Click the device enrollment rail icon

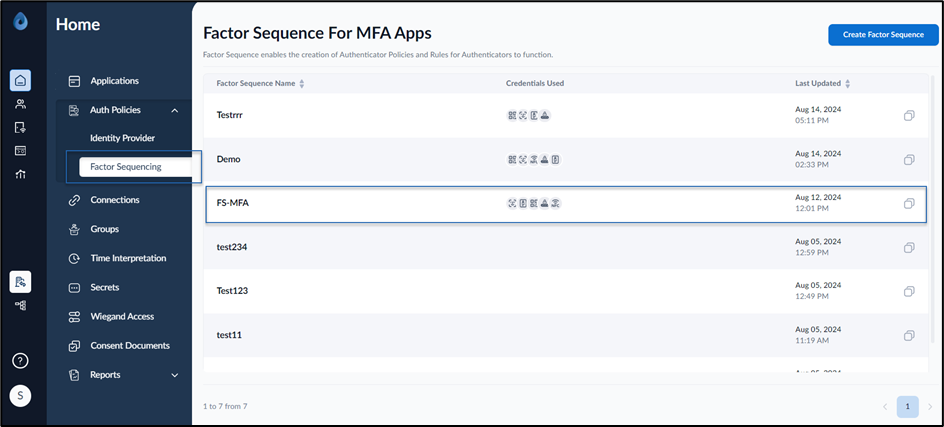20,127
